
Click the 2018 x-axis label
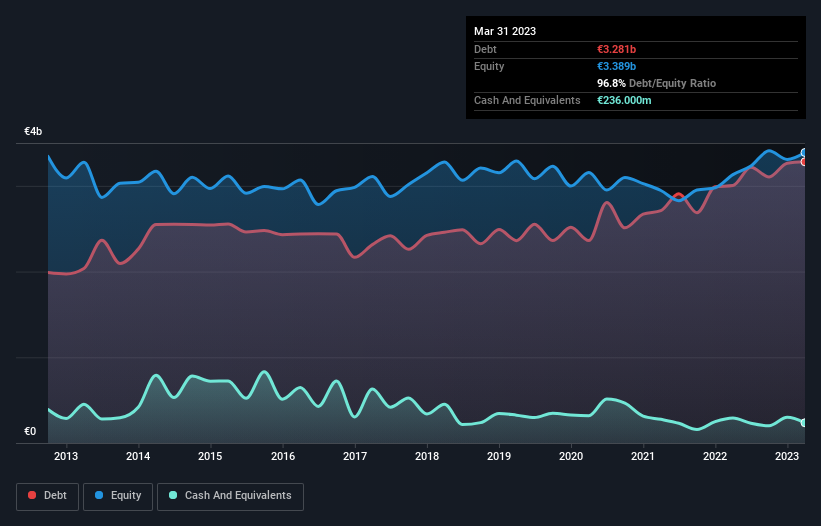427,456
